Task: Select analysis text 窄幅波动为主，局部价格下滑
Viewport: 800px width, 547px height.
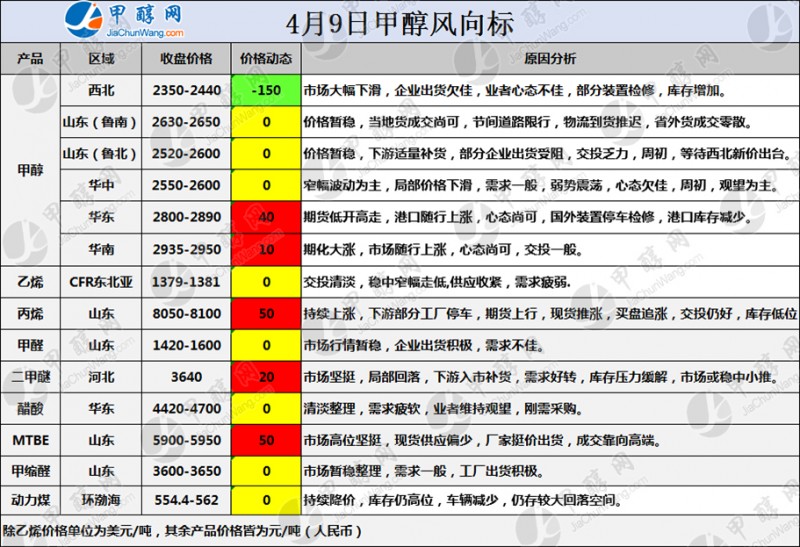Action: click(388, 185)
